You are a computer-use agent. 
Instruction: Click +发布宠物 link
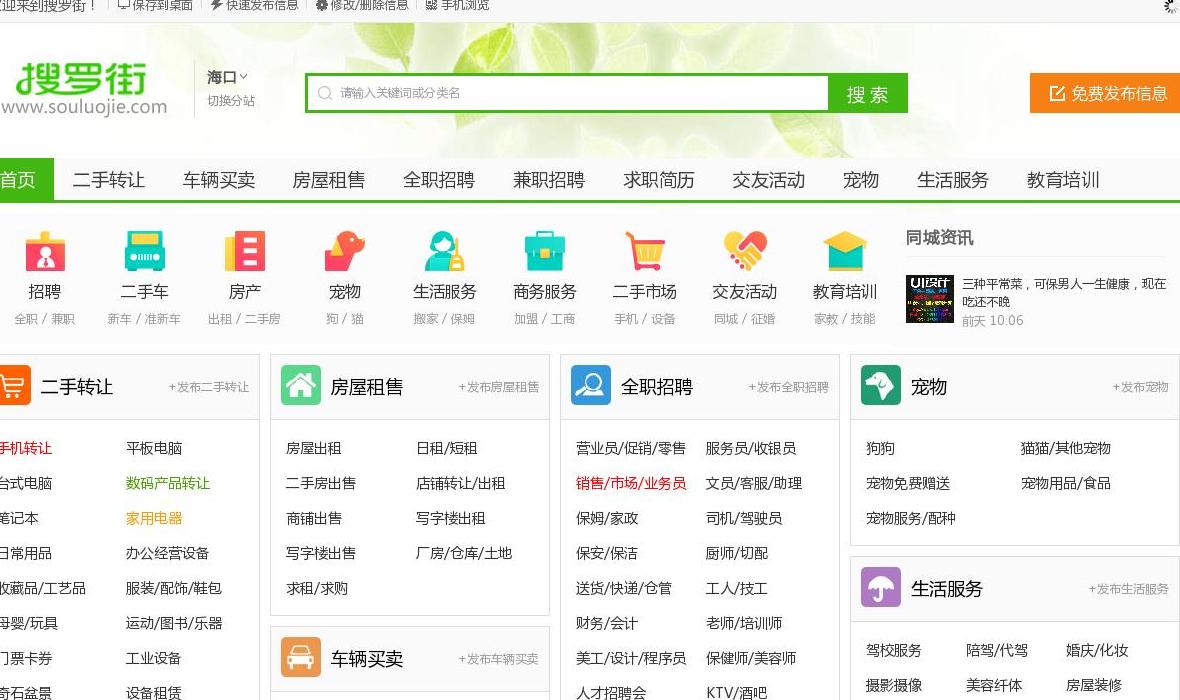click(1141, 387)
